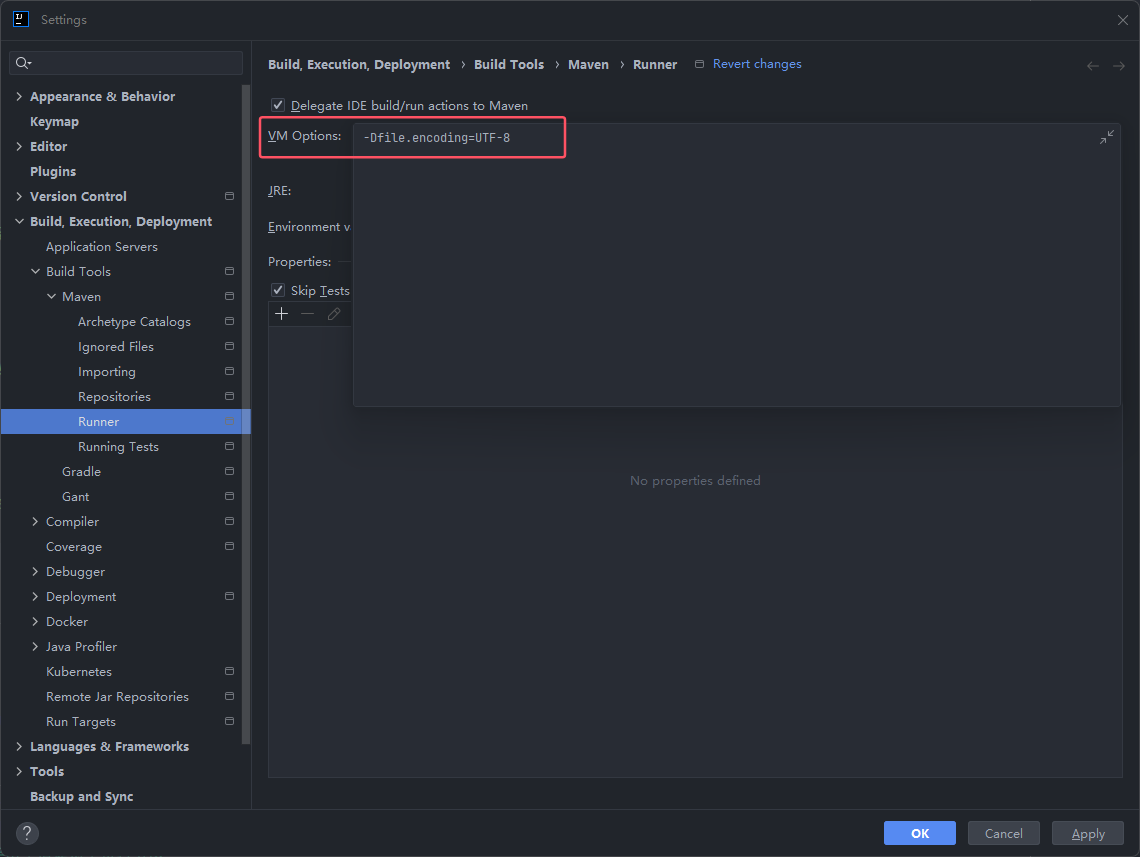
Task: Click the project-level icon beside Gant
Action: (x=229, y=496)
